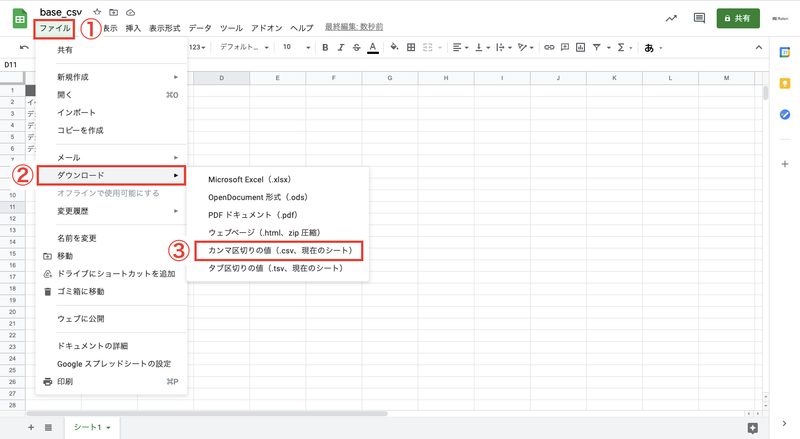Toggle the filter funnel icon
The width and height of the screenshot is (800, 439).
596,47
